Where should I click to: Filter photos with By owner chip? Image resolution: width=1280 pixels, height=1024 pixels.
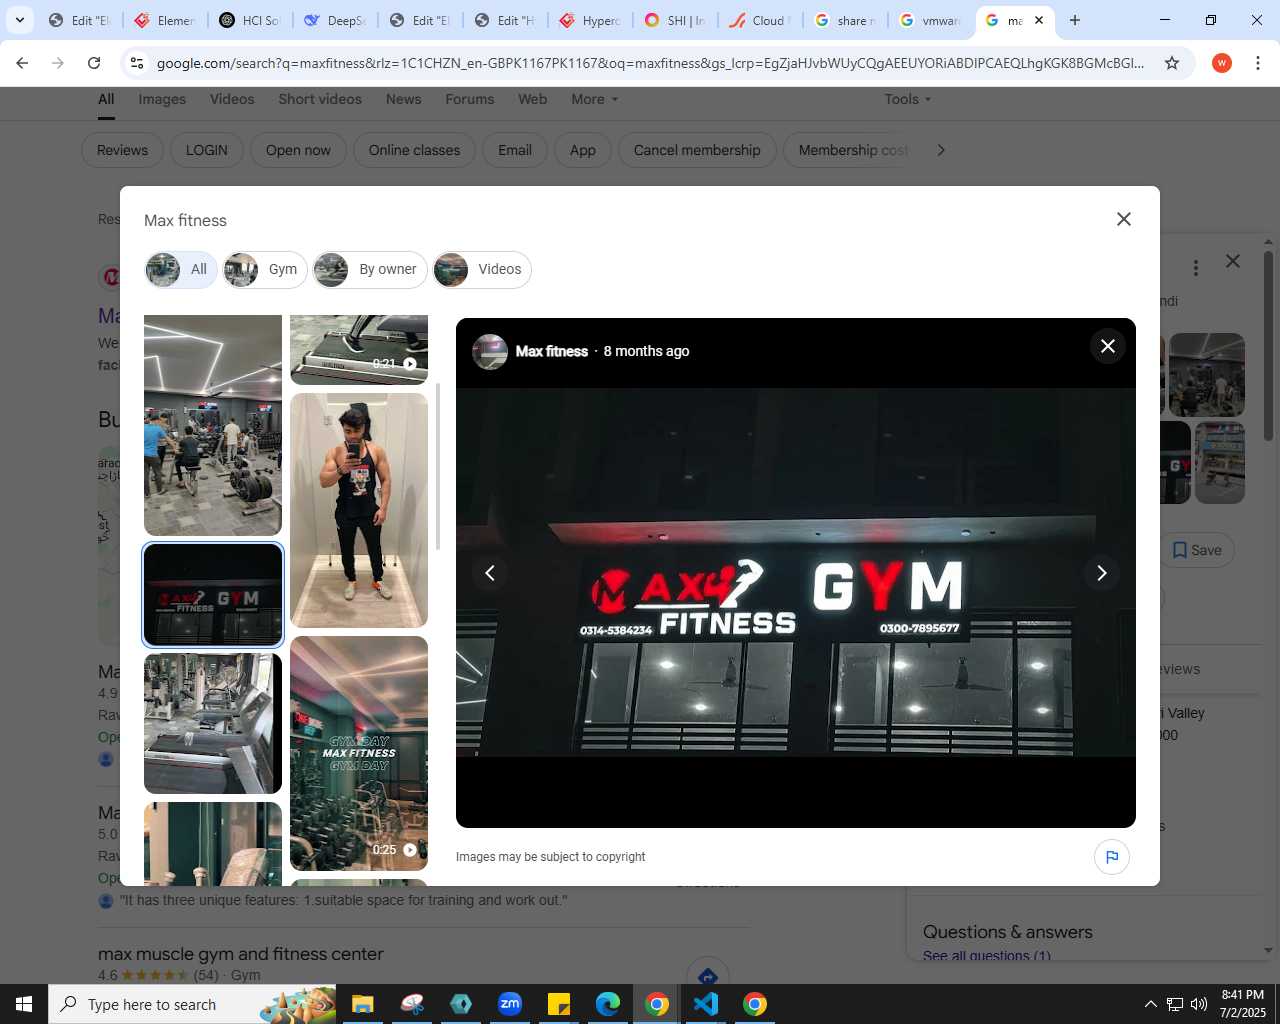[x=370, y=269]
